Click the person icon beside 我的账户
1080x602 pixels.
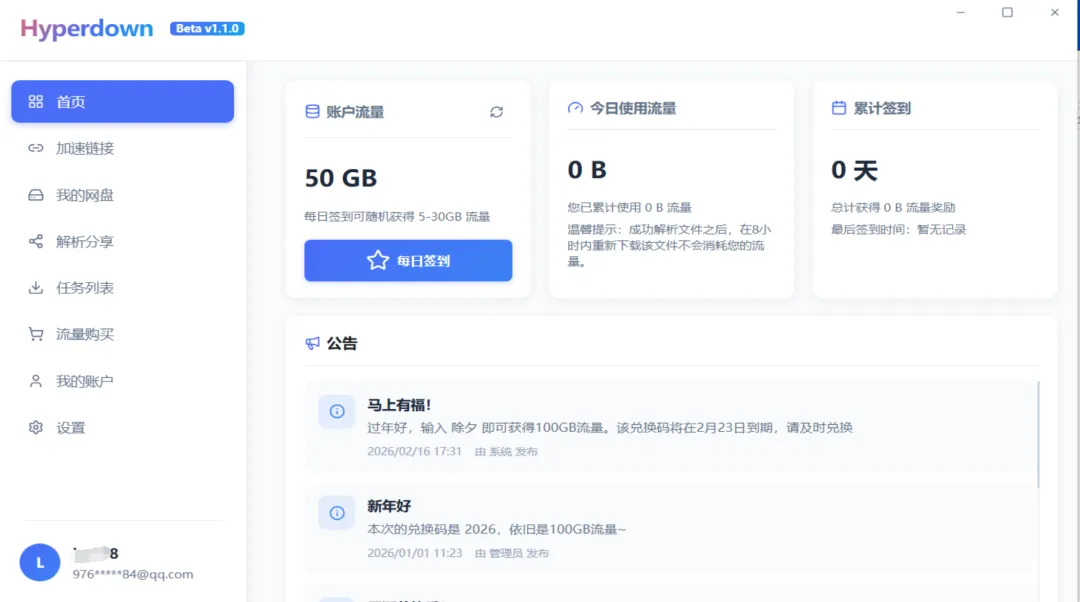coord(36,381)
